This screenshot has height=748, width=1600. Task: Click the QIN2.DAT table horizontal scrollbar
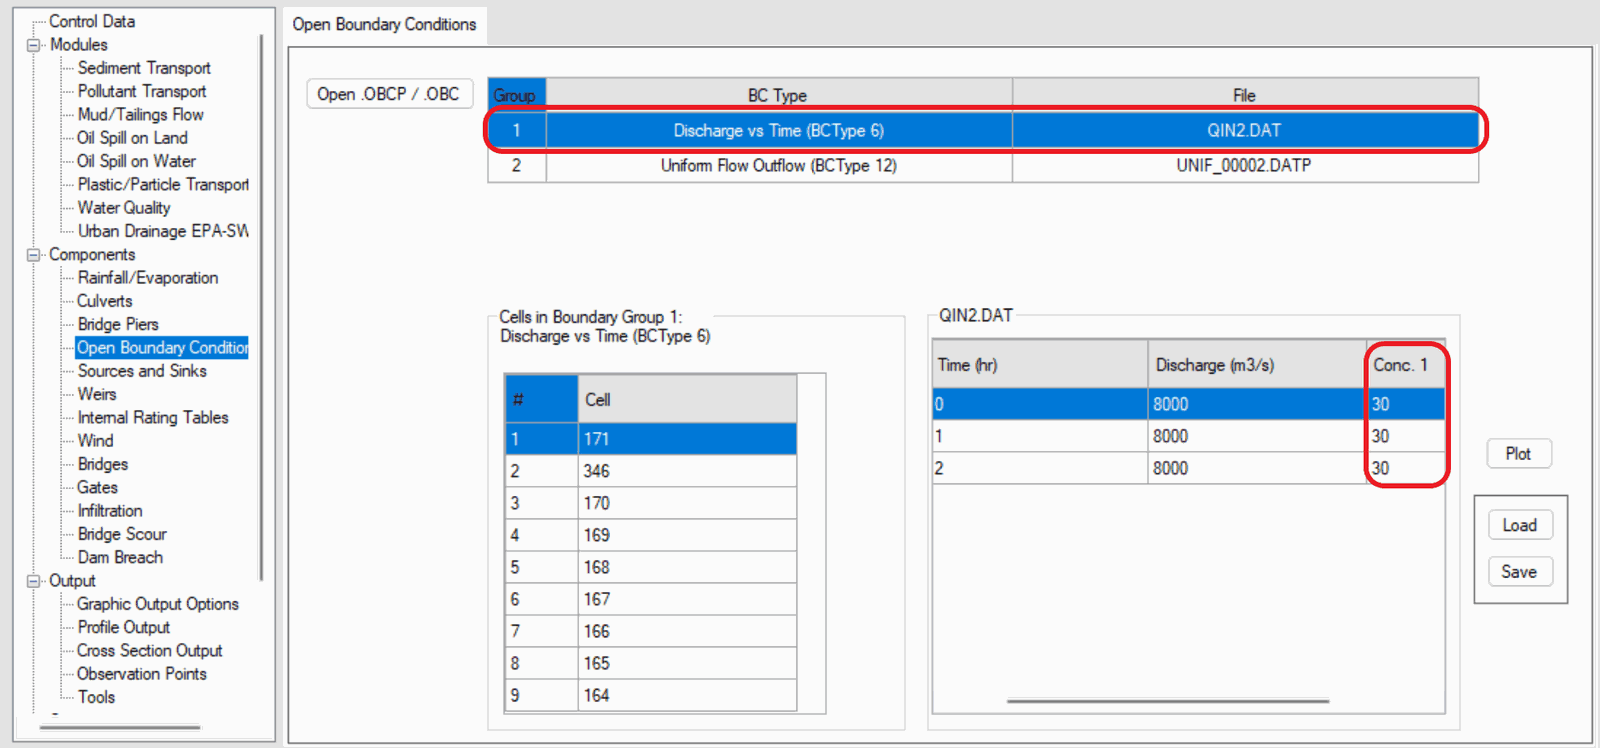click(x=1167, y=701)
